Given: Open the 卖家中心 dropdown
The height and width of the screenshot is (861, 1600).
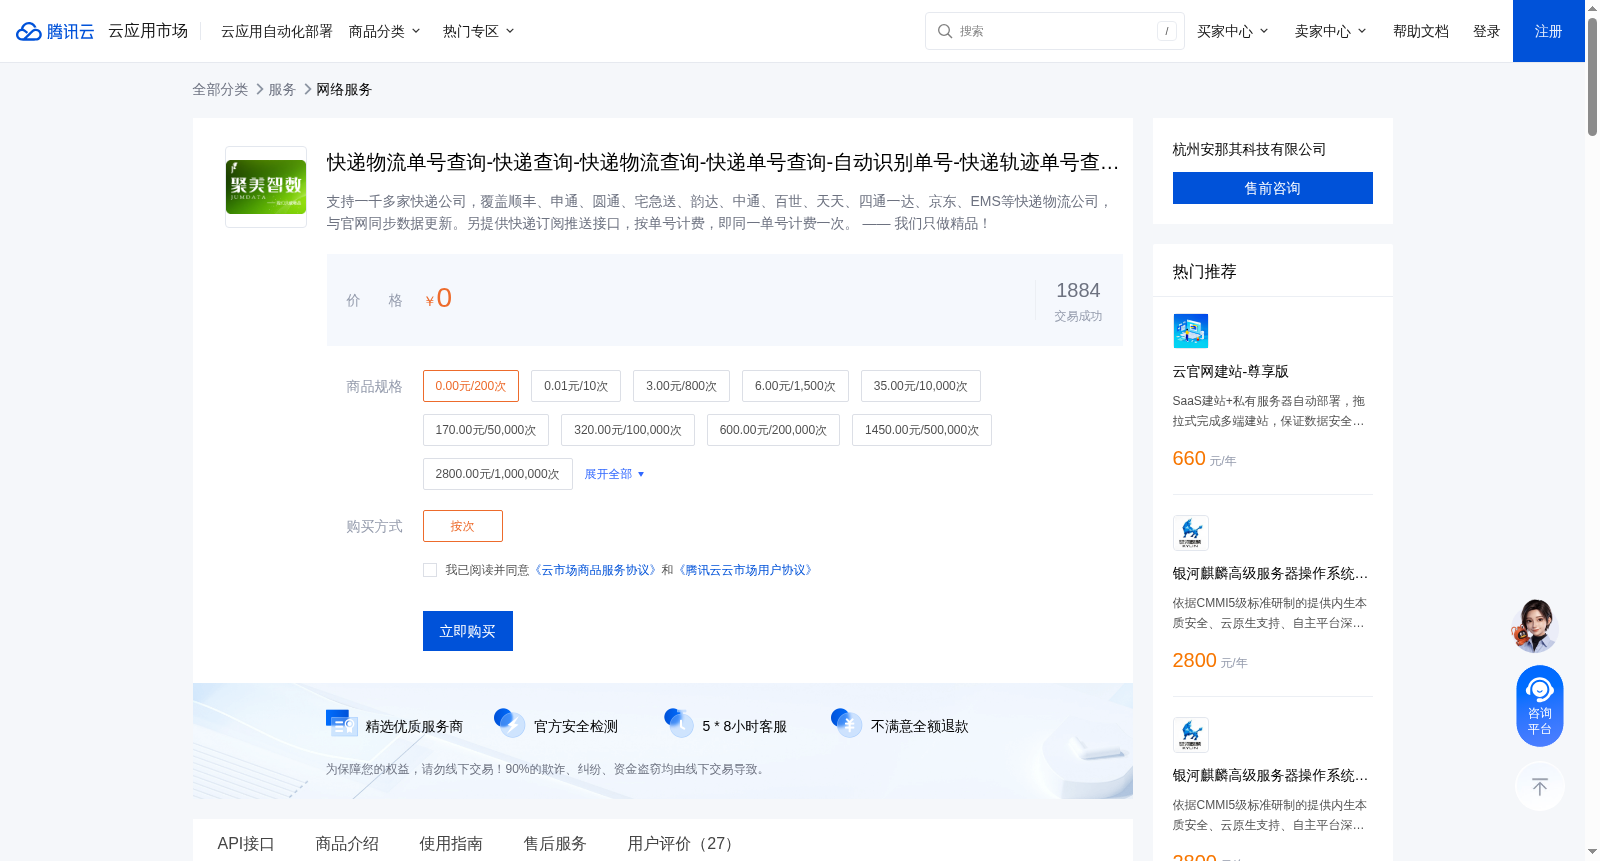Looking at the screenshot, I should (x=1331, y=31).
